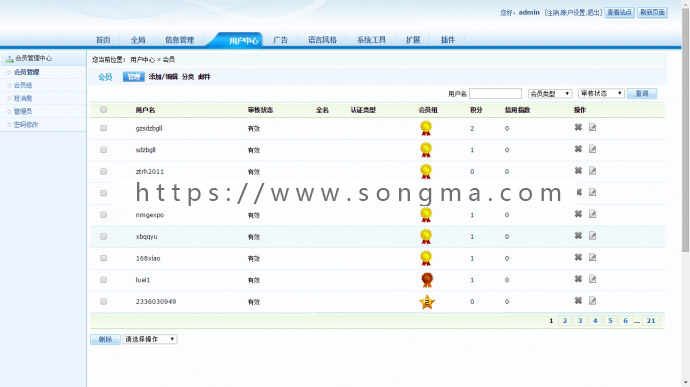The width and height of the screenshot is (690, 387).
Task: Click delete X in the bronze-medal row
Action: [578, 279]
